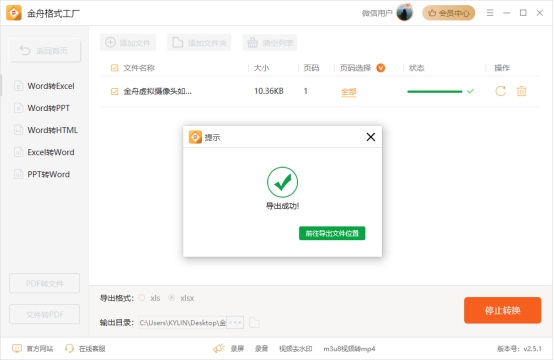554x360 pixels.
Task: Click the 大小 column header
Action: 261,67
